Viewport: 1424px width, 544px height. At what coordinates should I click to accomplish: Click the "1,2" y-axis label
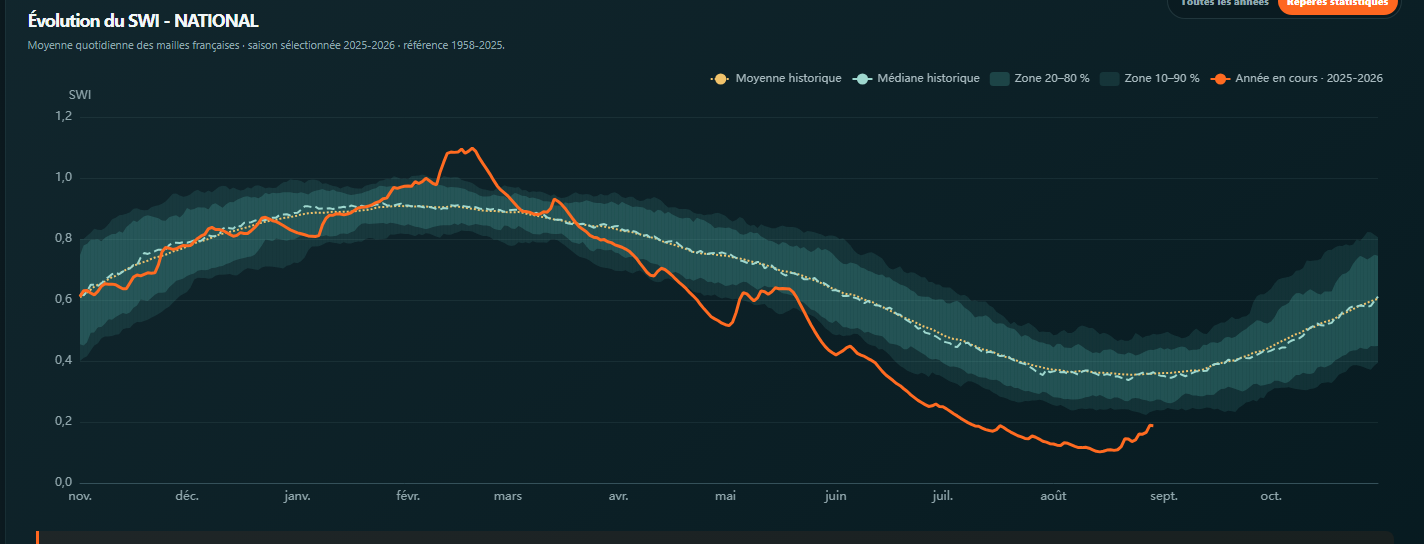pyautogui.click(x=63, y=116)
